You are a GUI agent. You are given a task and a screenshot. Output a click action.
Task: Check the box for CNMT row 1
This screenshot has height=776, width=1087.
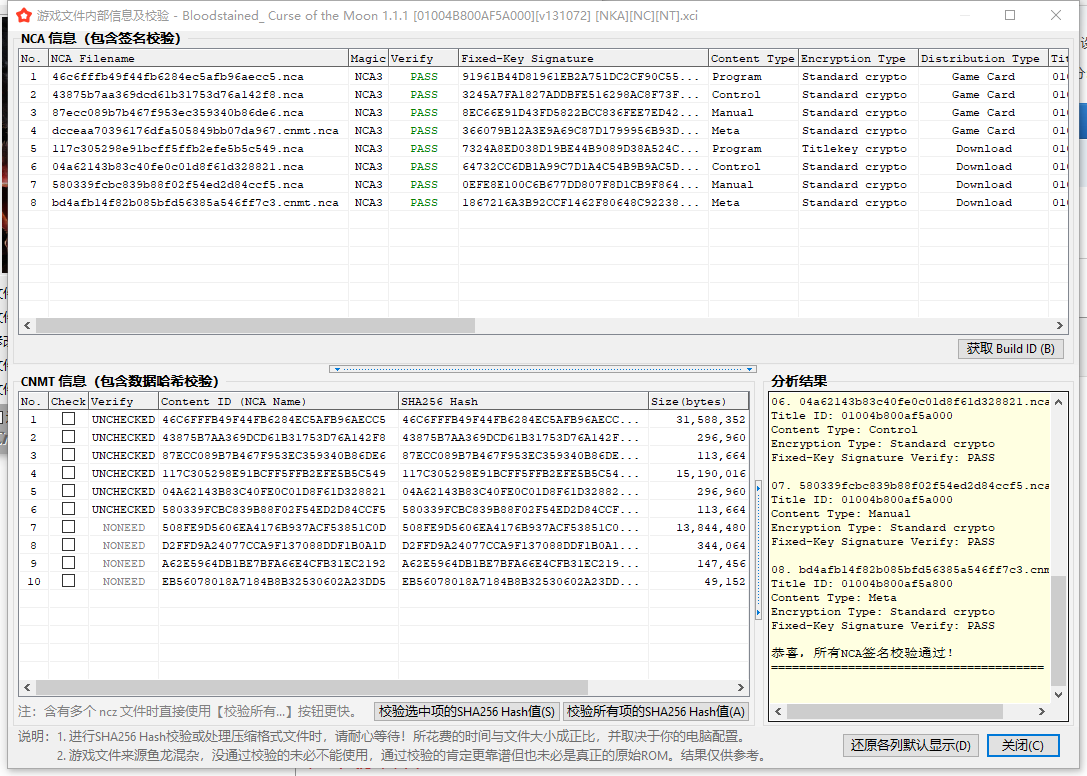click(68, 420)
